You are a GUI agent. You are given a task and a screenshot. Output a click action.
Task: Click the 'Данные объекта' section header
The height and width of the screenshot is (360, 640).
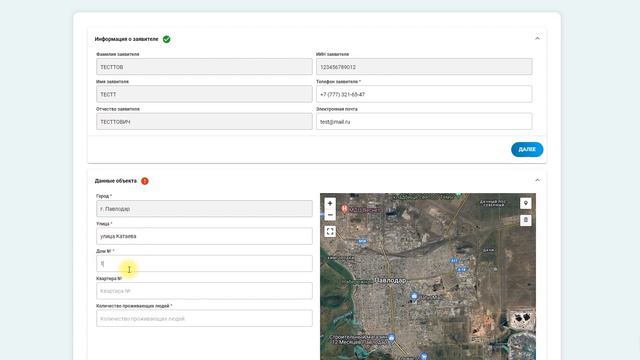tap(116, 181)
